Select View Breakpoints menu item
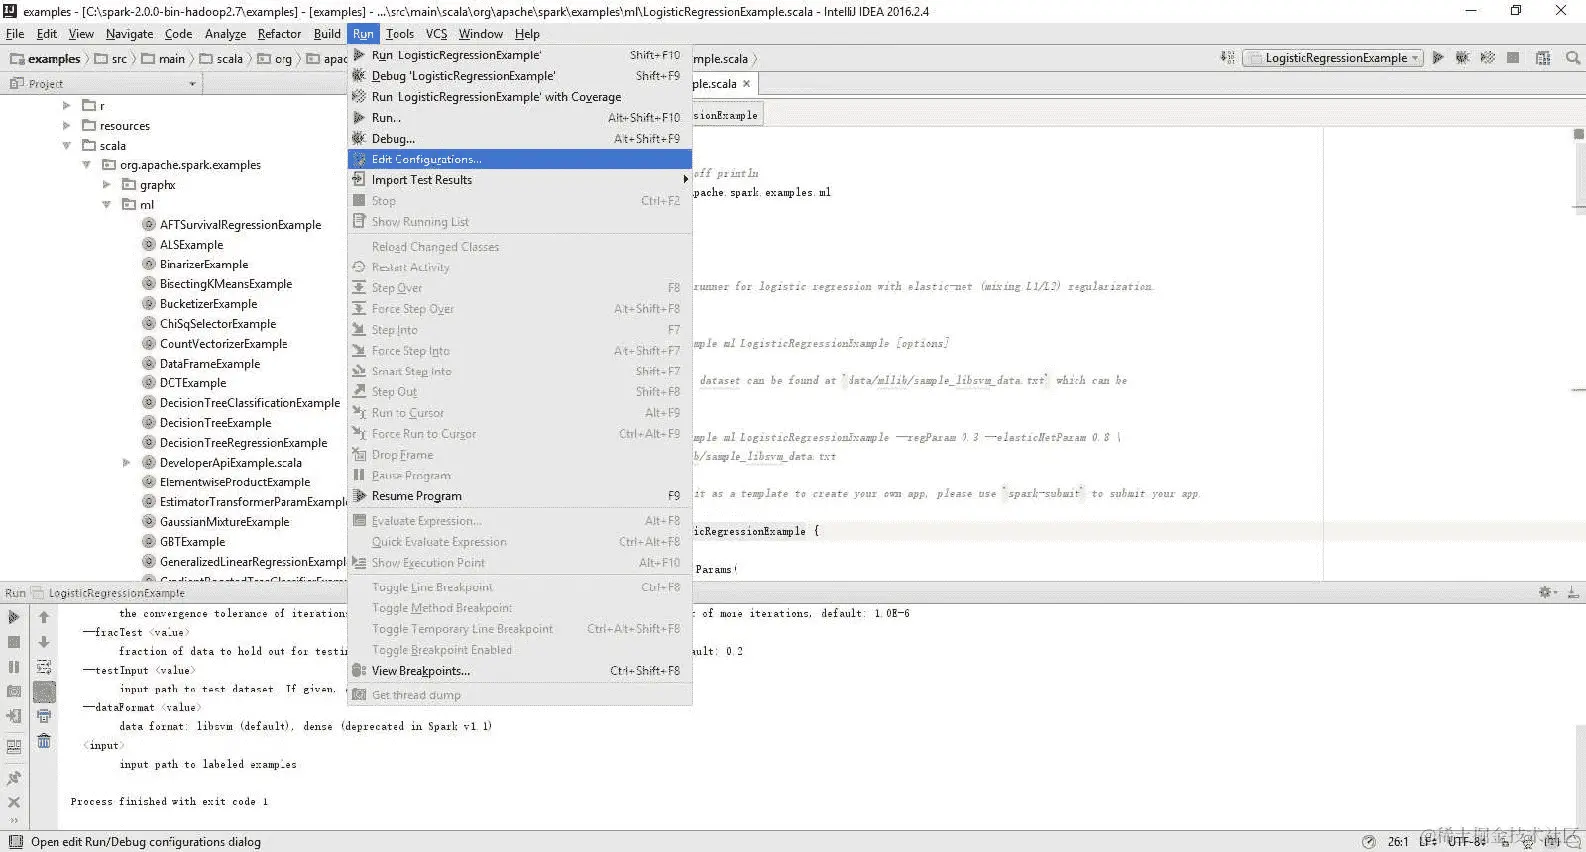 [x=520, y=671]
